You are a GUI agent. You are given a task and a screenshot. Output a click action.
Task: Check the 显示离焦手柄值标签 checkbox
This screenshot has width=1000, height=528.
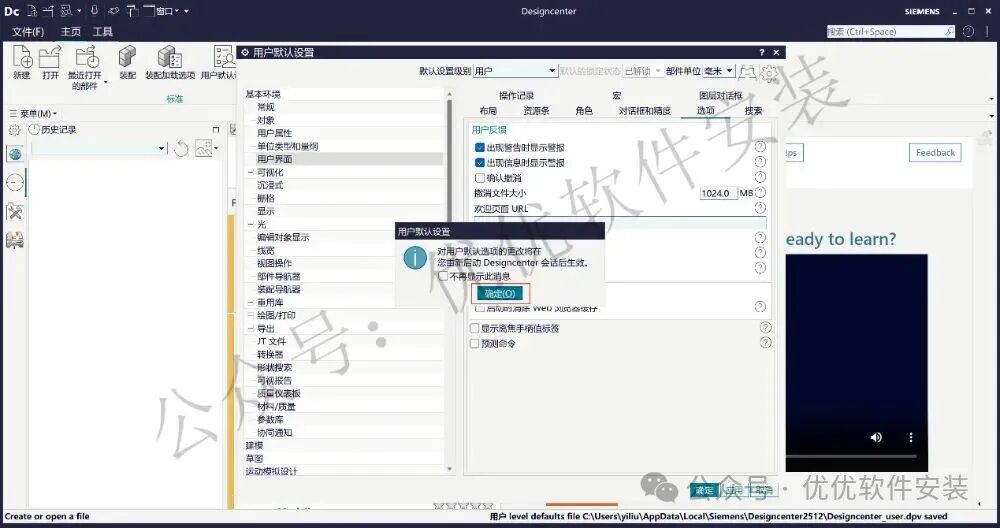pos(474,328)
